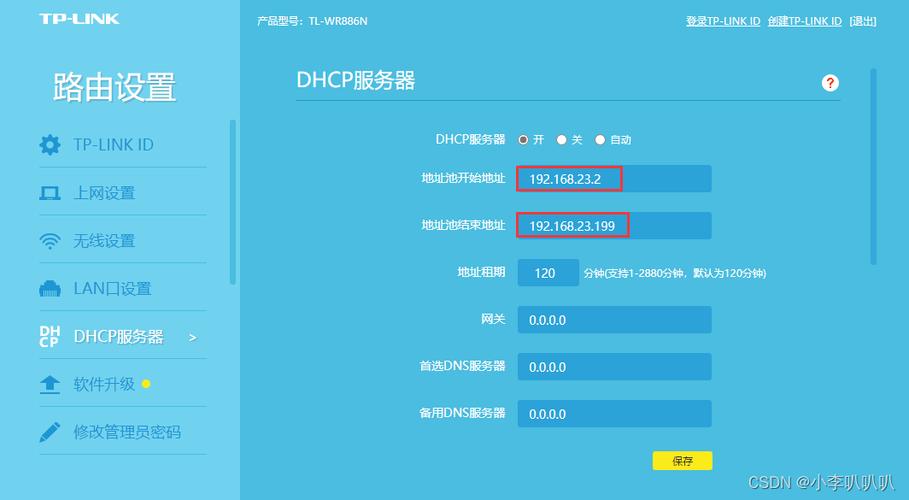The height and width of the screenshot is (500, 909).
Task: Click the Wi-Fi icon for 无线设置
Action: pyautogui.click(x=50, y=241)
